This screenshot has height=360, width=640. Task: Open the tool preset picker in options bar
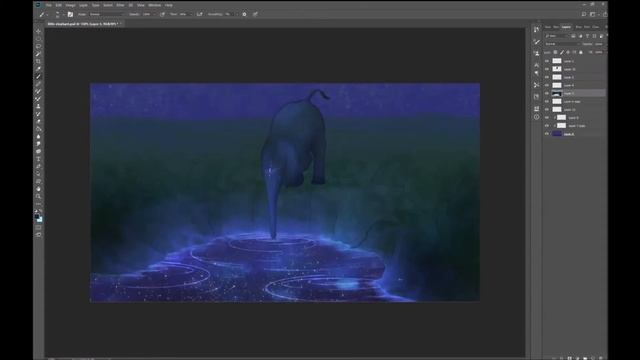click(x=43, y=14)
